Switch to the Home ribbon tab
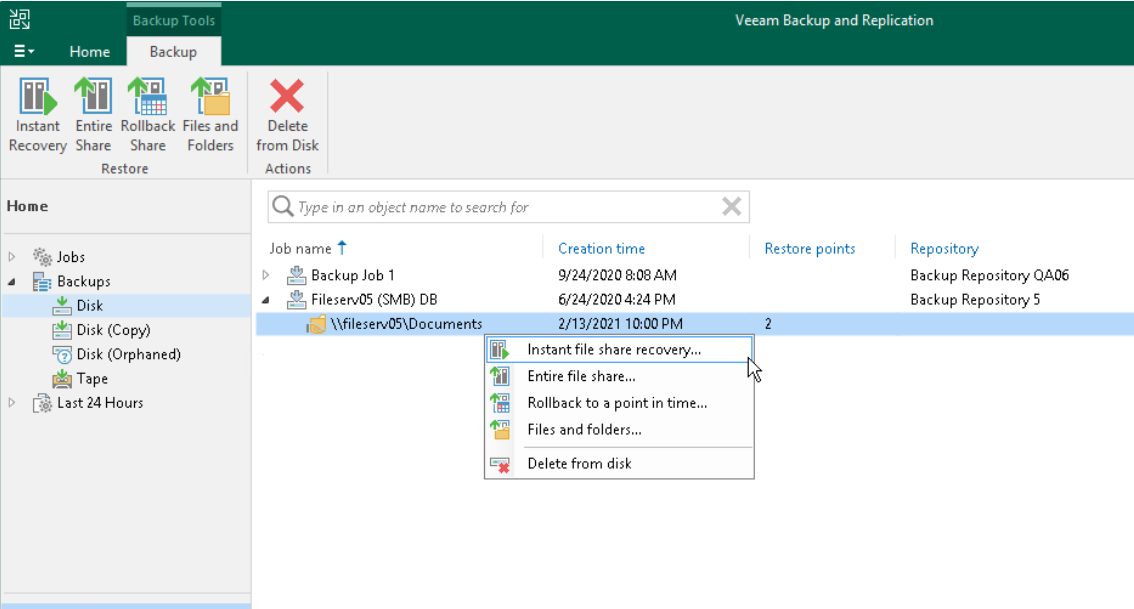Screen dimensions: 1134x609 [90, 51]
